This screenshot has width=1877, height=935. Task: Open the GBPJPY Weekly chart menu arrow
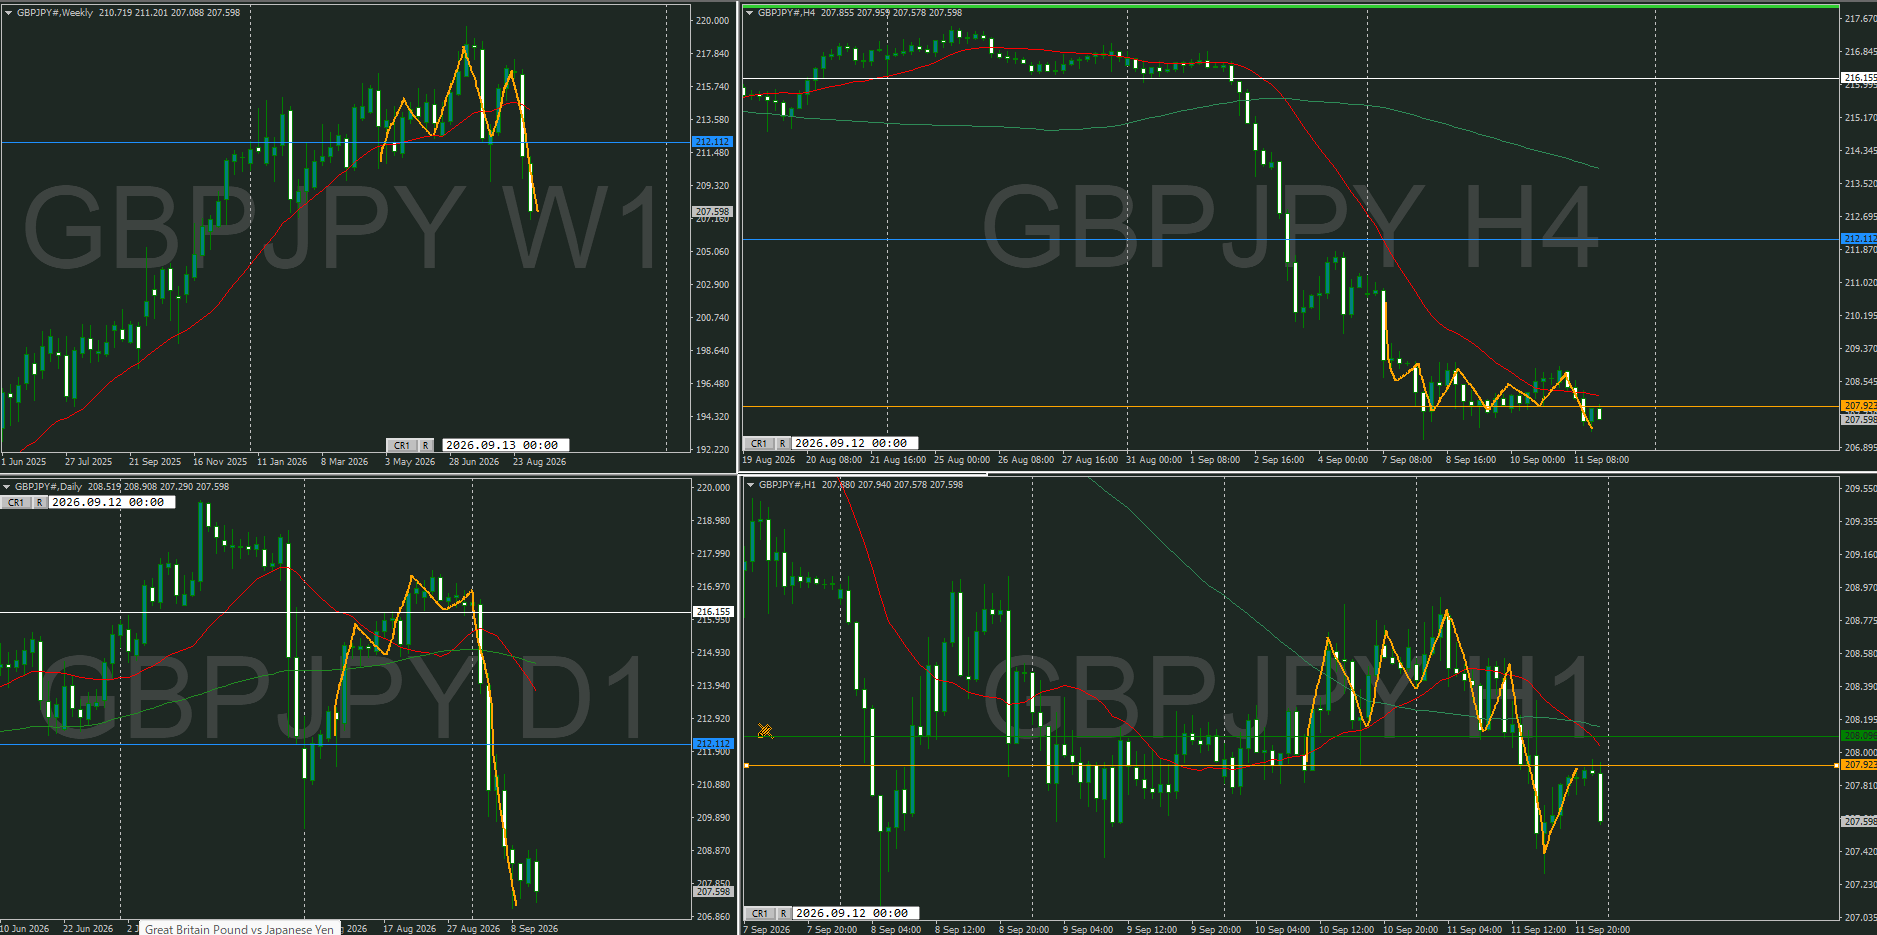coord(8,13)
